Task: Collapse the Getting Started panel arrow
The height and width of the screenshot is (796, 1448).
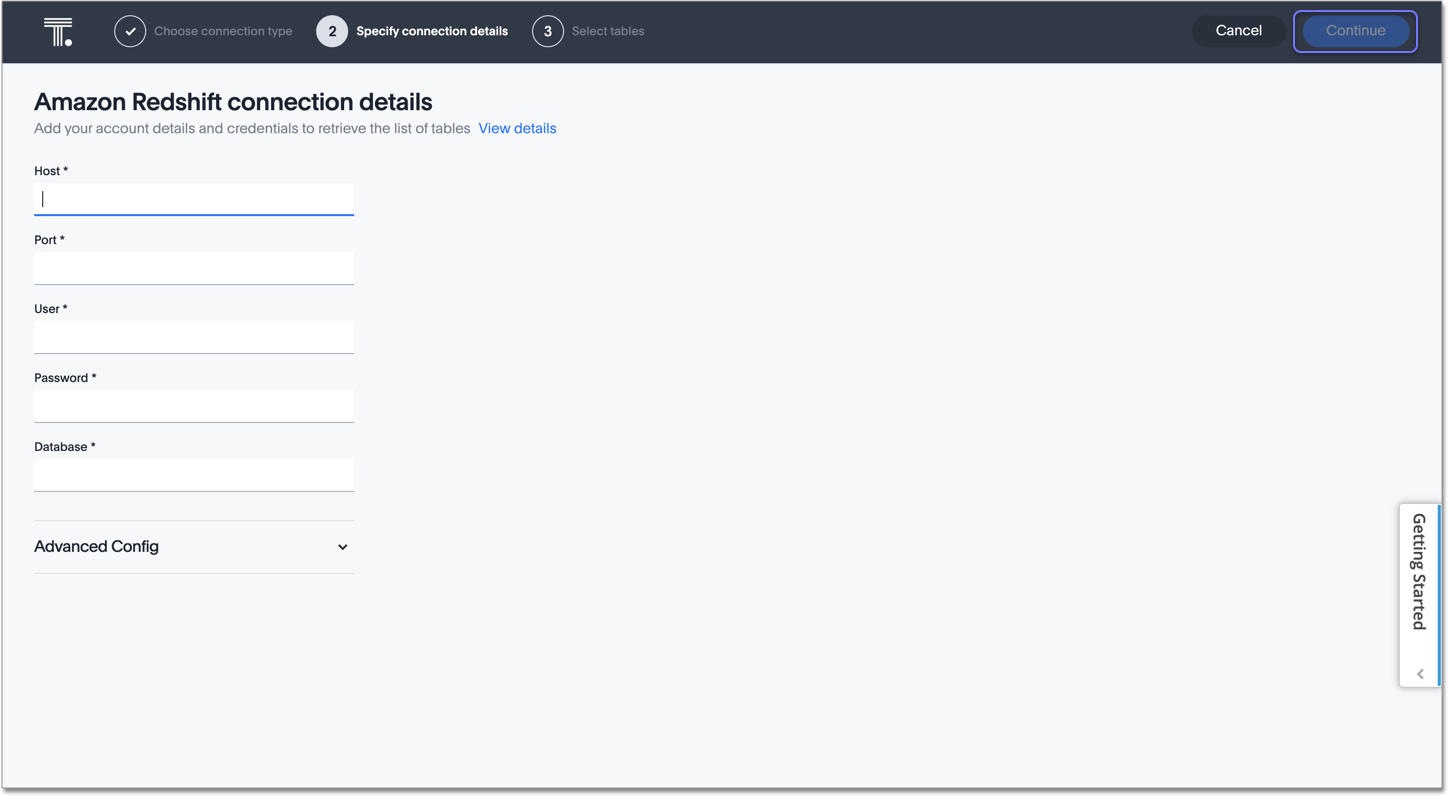Action: (x=1419, y=674)
